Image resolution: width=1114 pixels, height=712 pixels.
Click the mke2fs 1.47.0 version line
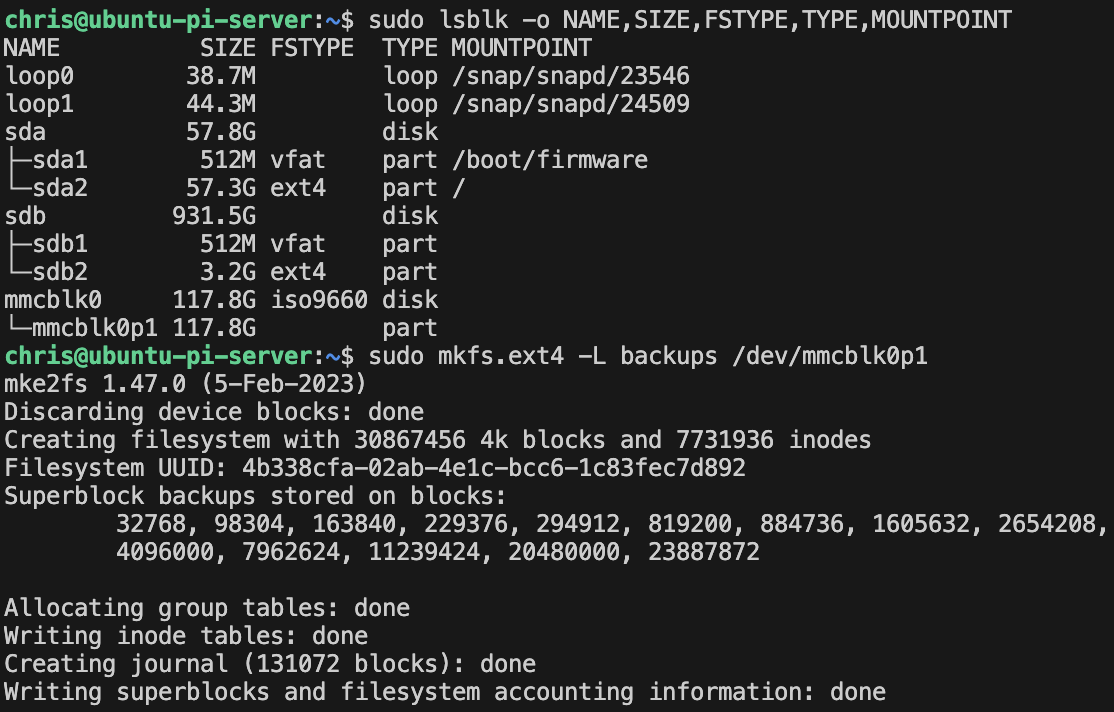click(186, 384)
